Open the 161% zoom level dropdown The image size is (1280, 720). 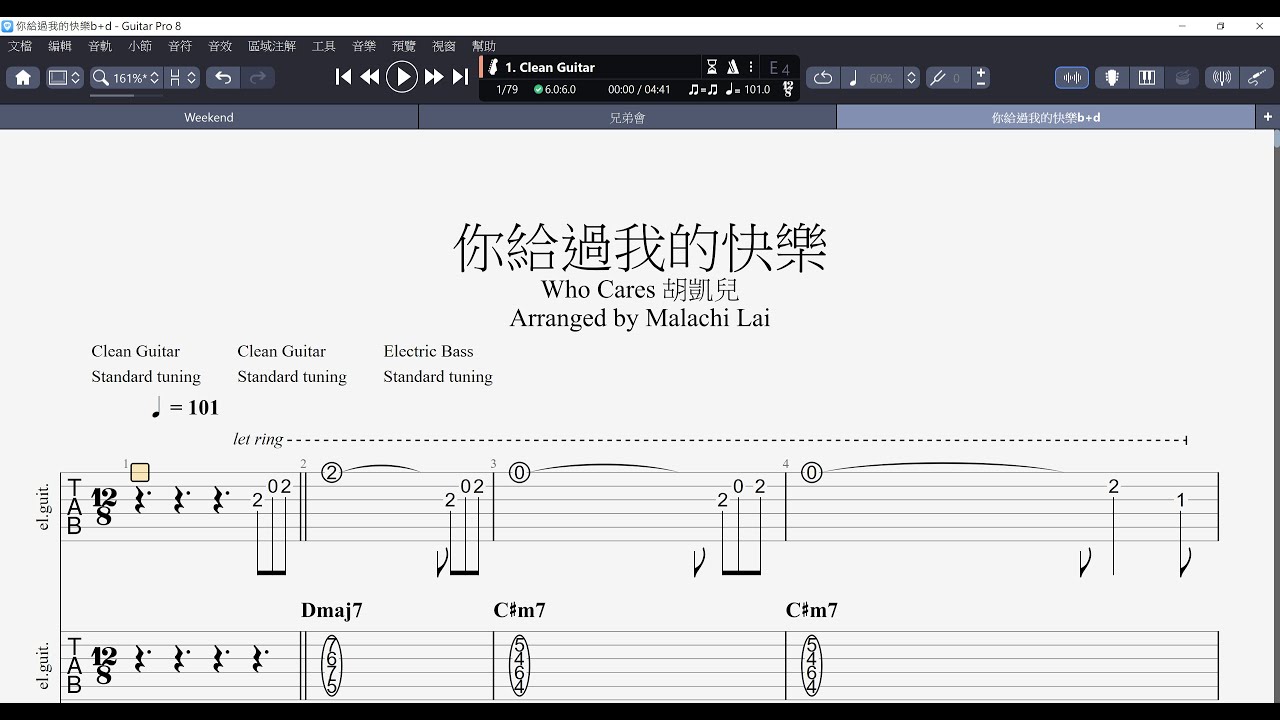coord(136,78)
